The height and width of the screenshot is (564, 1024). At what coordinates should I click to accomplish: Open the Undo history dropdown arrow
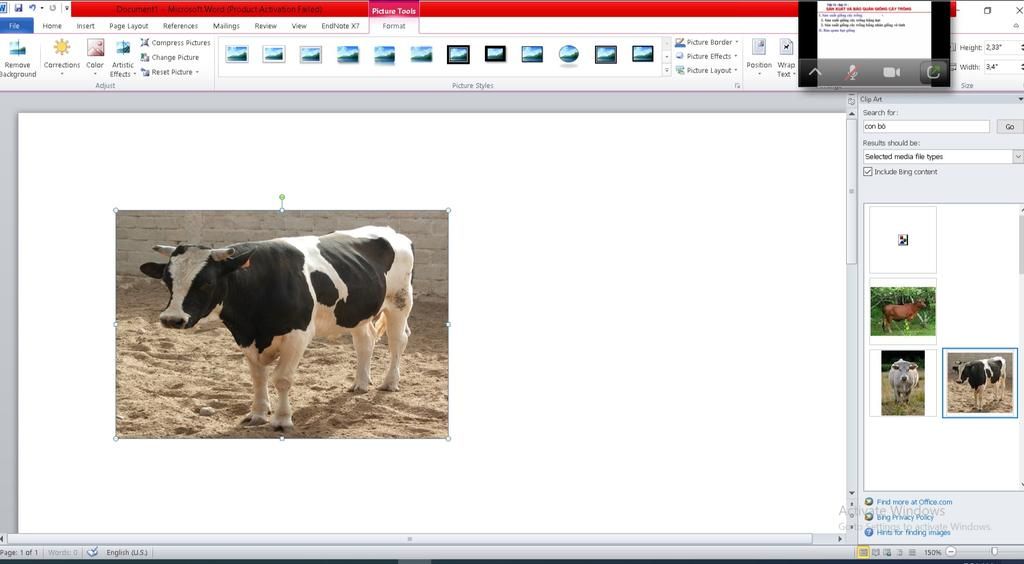[x=41, y=8]
